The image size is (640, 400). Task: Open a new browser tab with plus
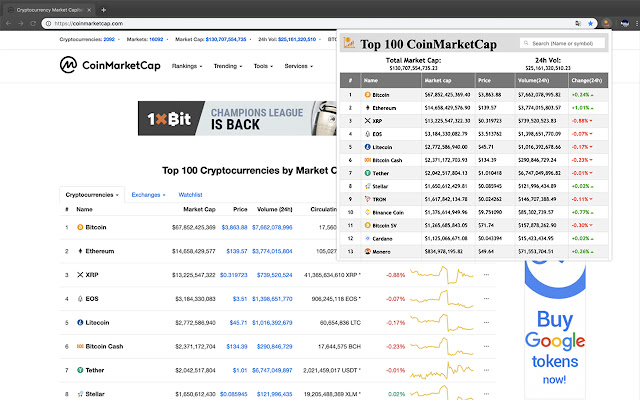coord(103,10)
